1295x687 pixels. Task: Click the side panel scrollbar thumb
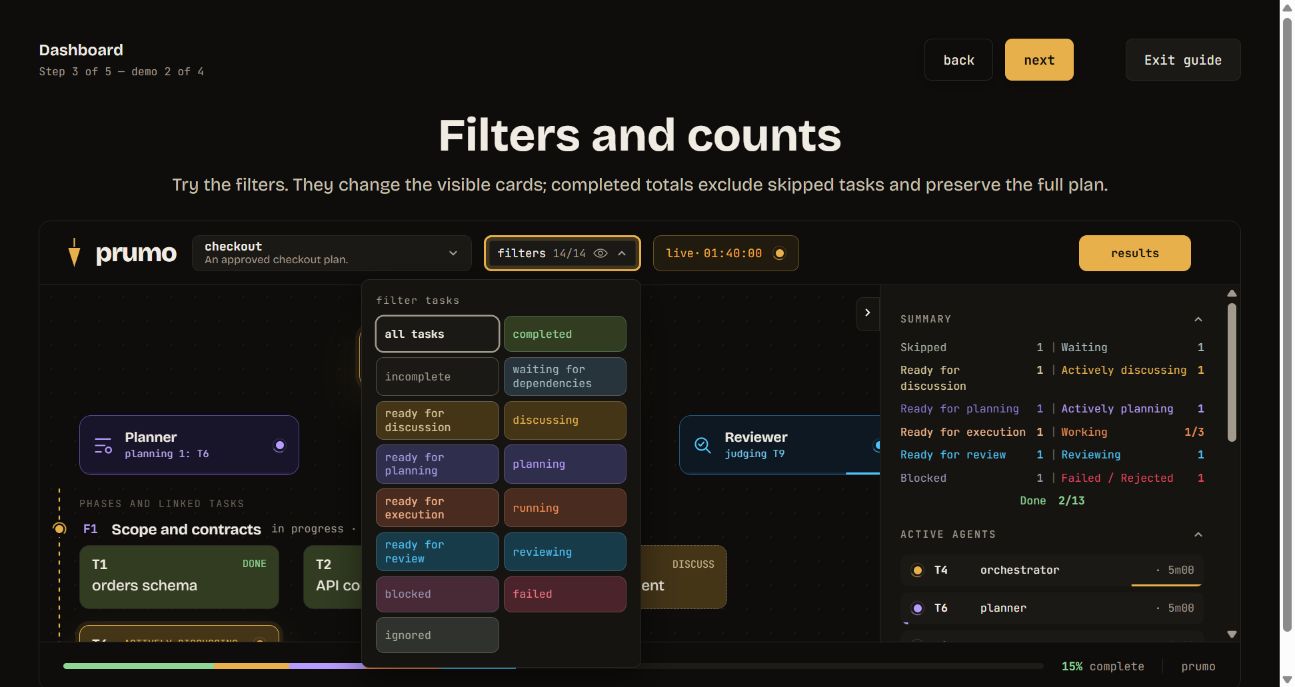tap(1232, 372)
